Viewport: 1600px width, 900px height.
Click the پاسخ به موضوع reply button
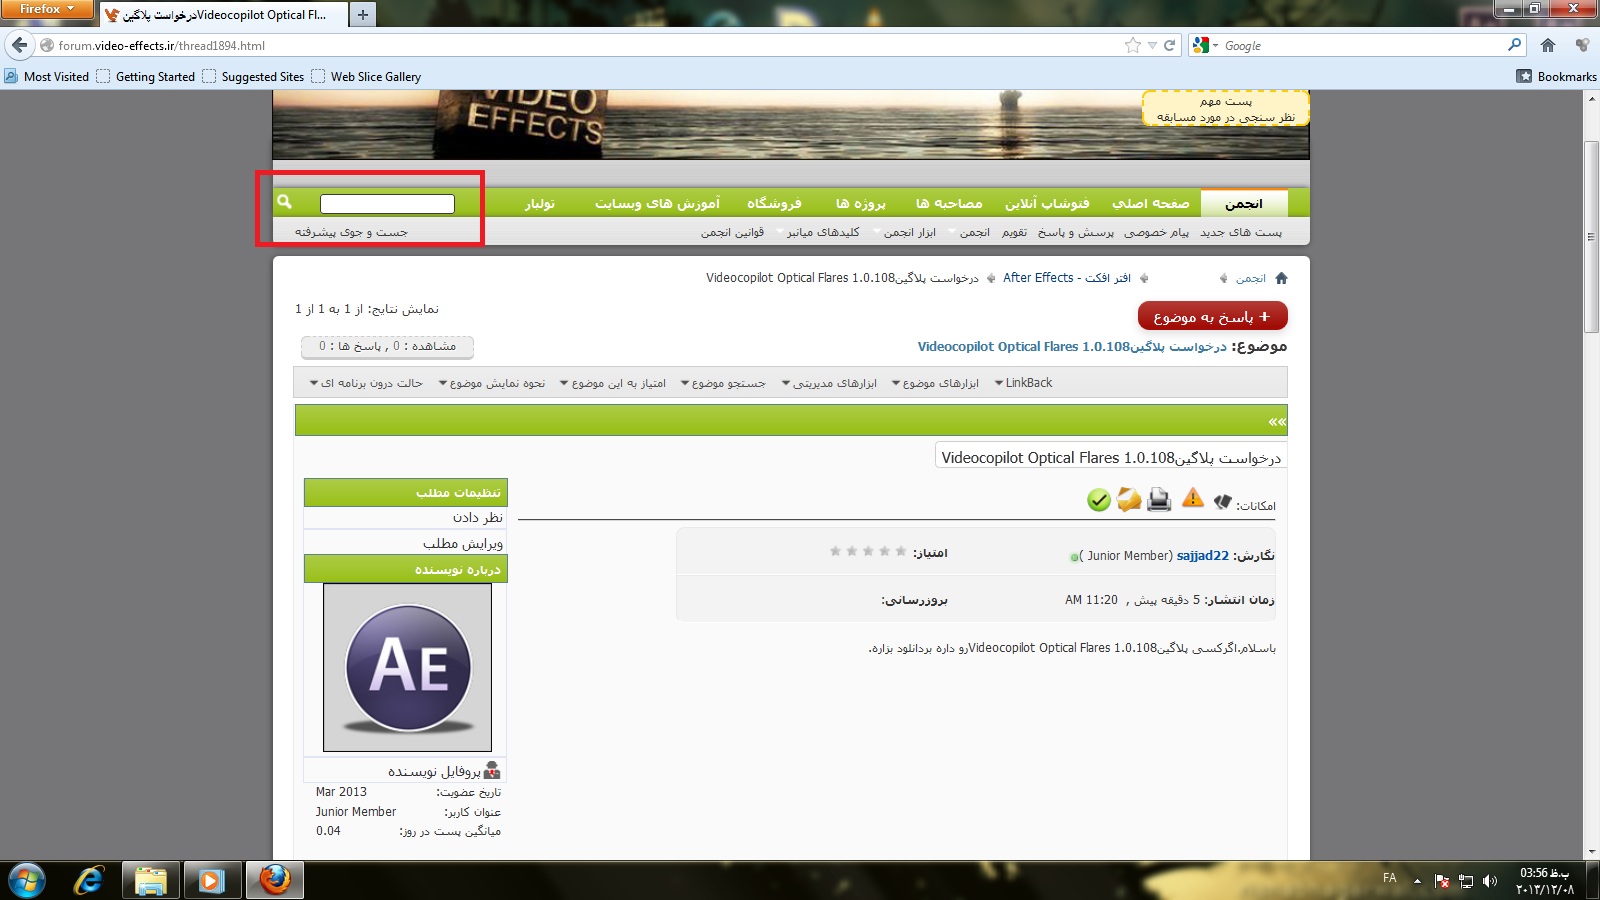pos(1212,316)
